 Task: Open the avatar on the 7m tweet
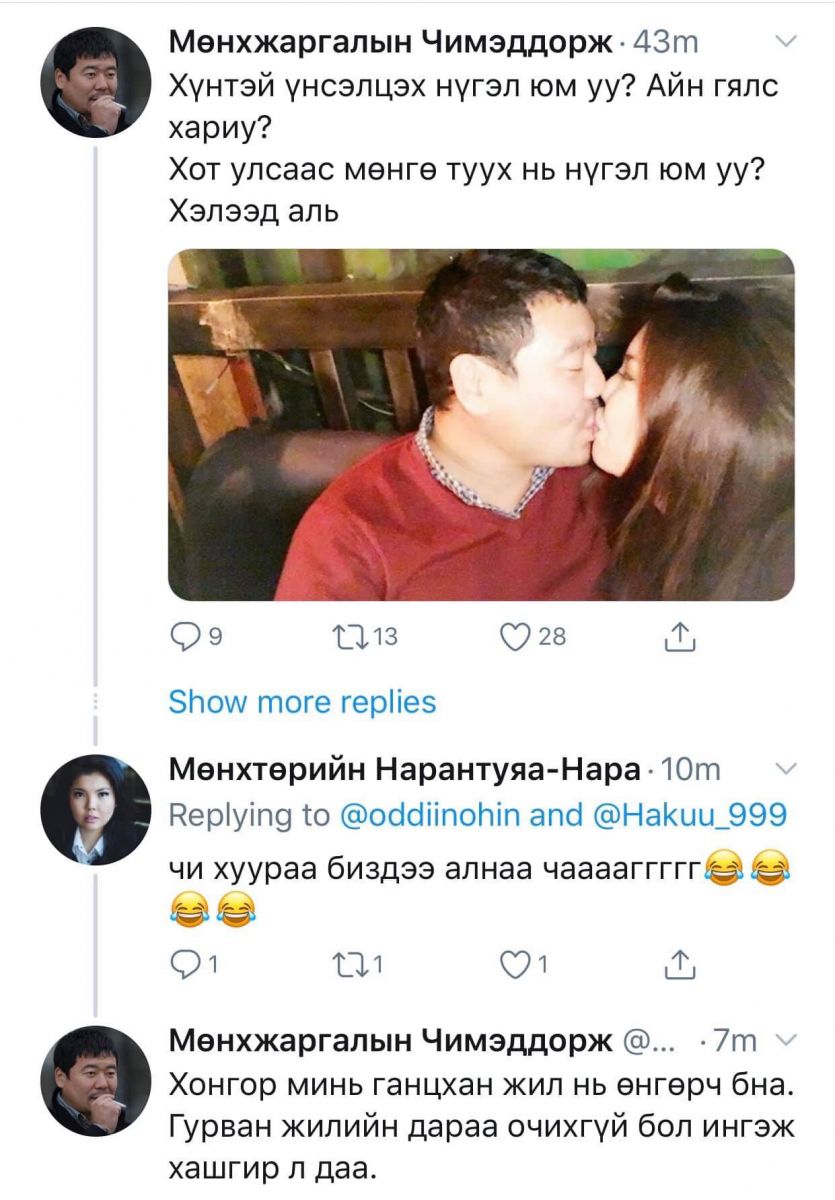[x=95, y=1080]
